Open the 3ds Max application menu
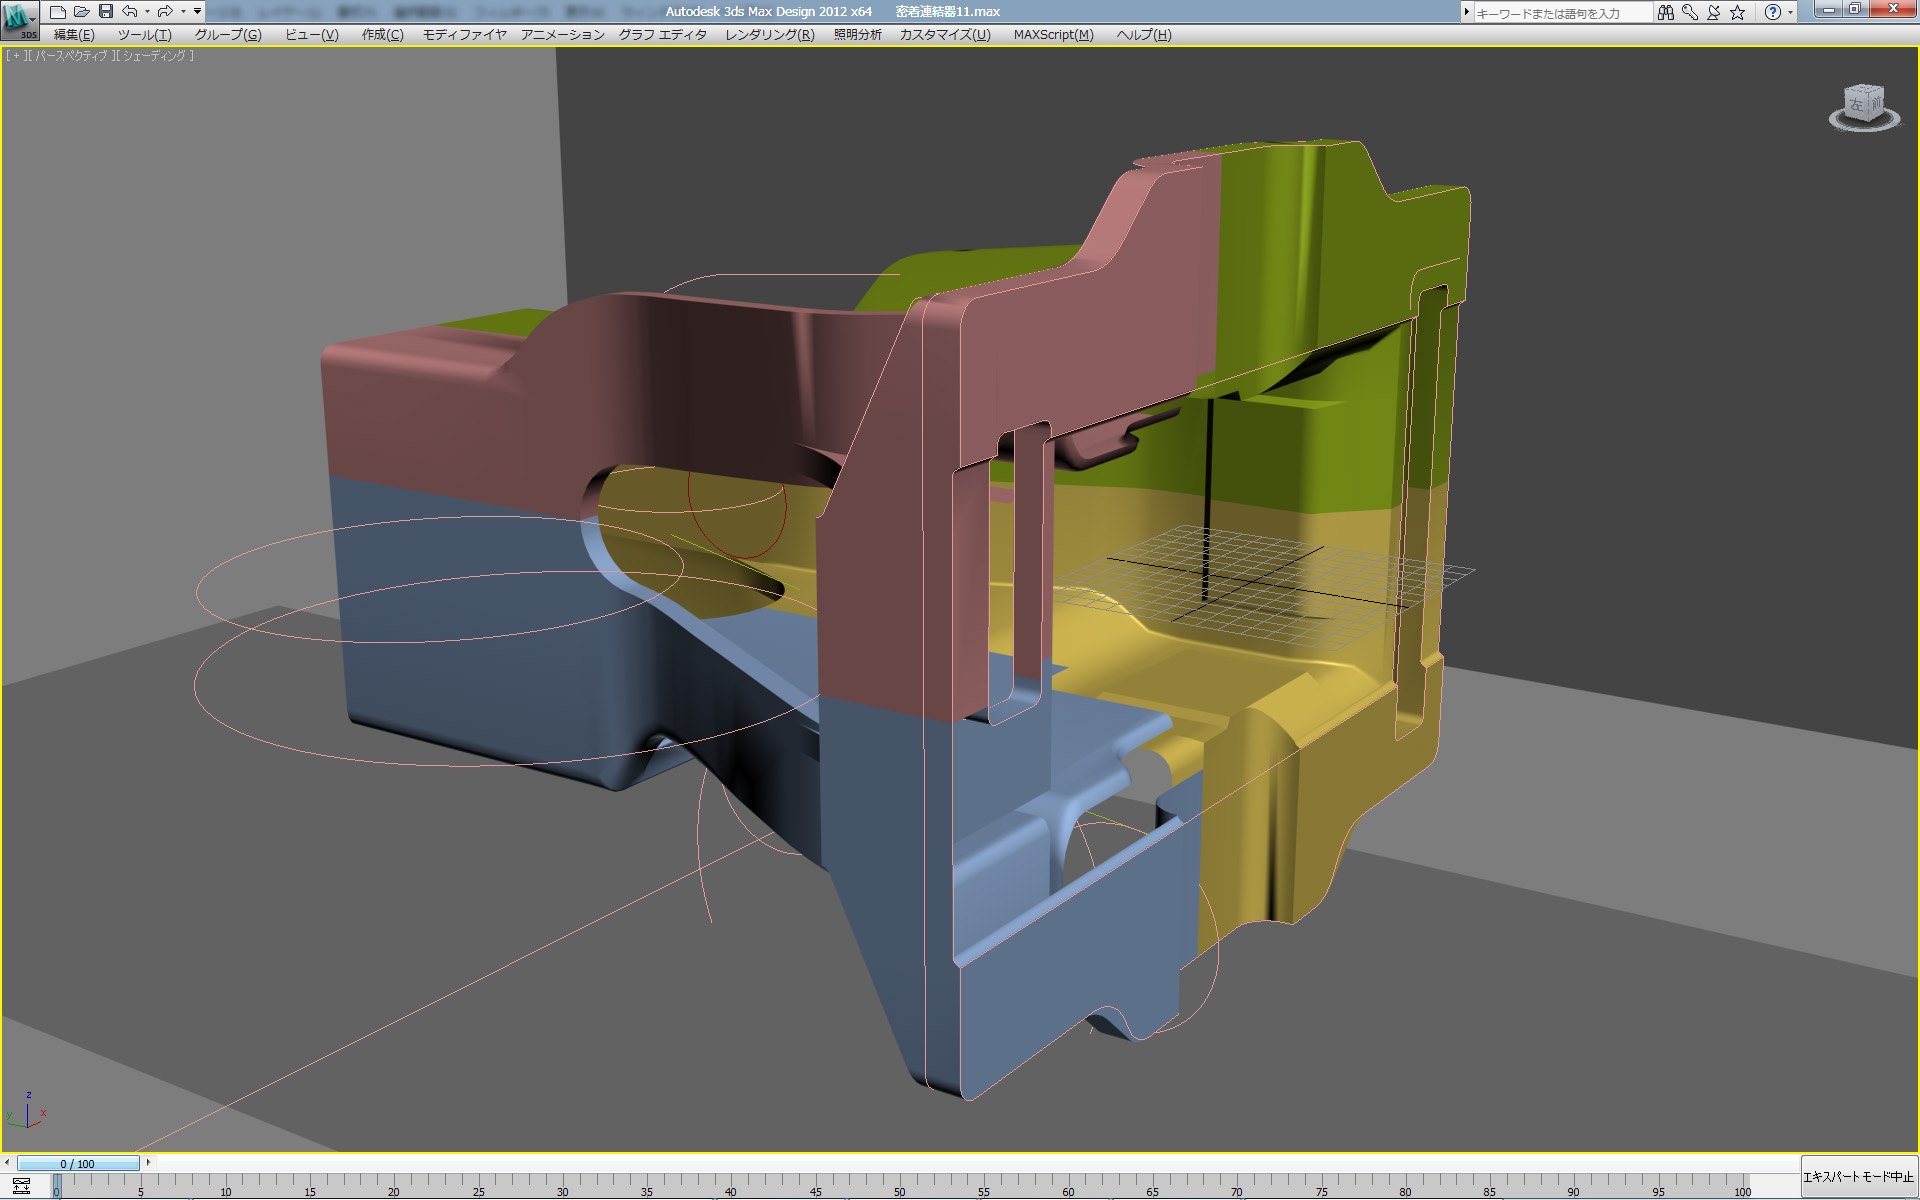The width and height of the screenshot is (1920, 1200). pos(18,18)
